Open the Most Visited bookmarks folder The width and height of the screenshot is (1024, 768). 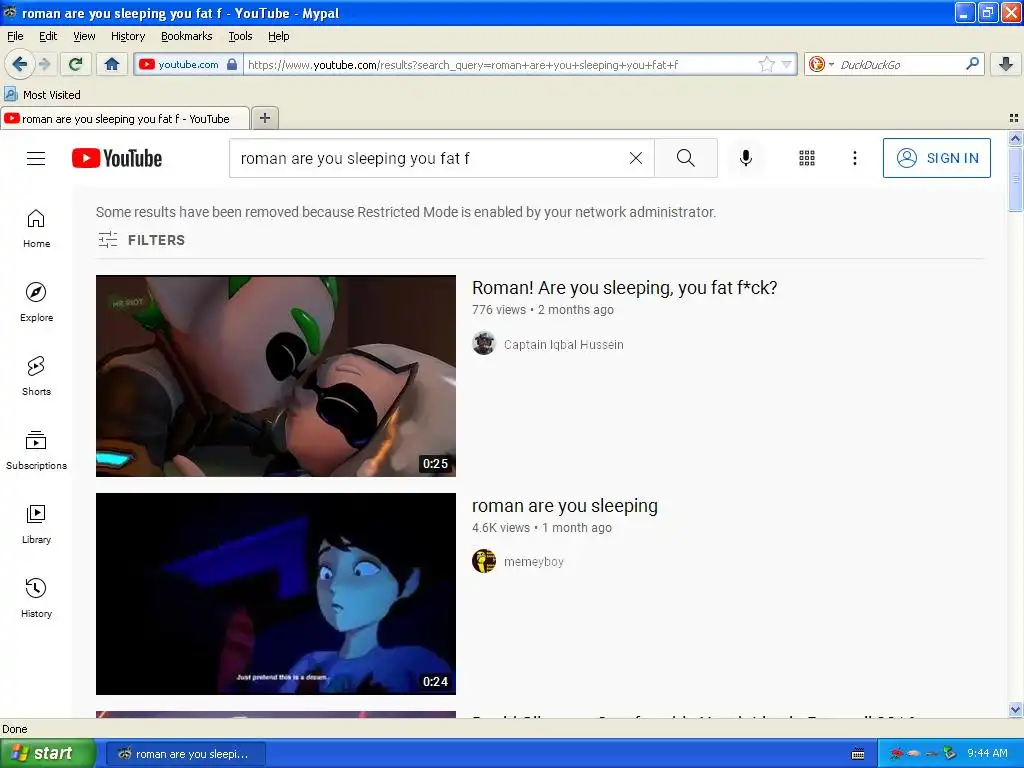pyautogui.click(x=42, y=95)
